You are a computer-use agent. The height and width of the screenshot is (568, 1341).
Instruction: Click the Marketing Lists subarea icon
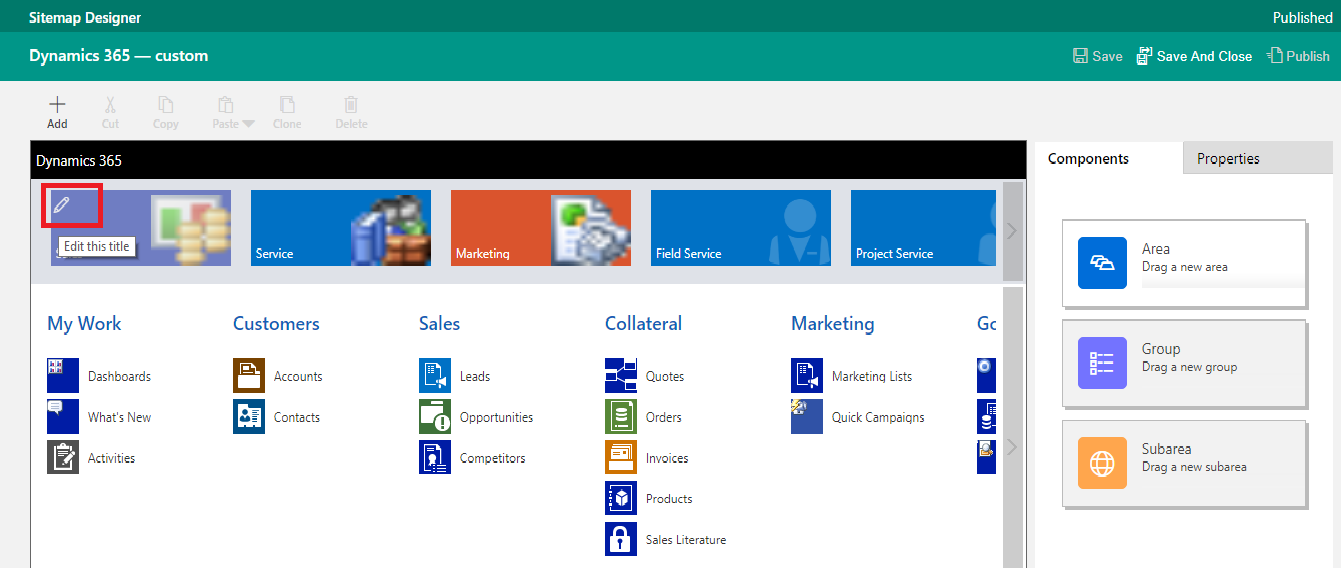click(x=807, y=376)
